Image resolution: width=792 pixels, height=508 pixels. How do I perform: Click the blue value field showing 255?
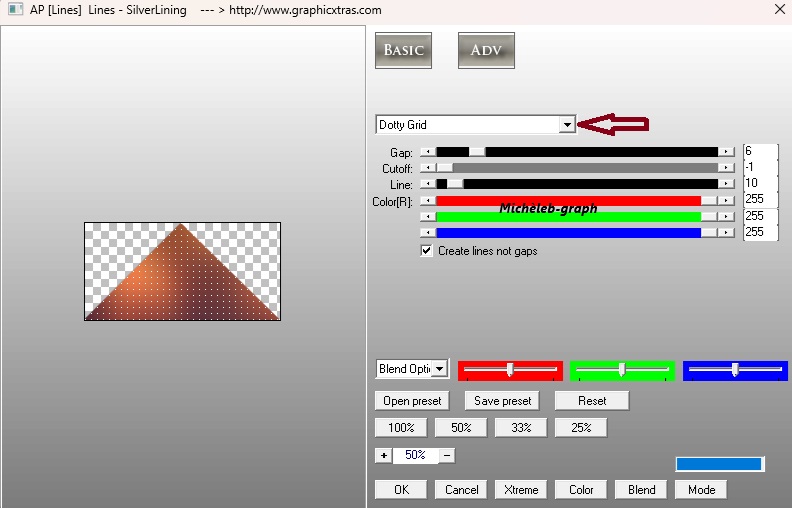click(760, 232)
